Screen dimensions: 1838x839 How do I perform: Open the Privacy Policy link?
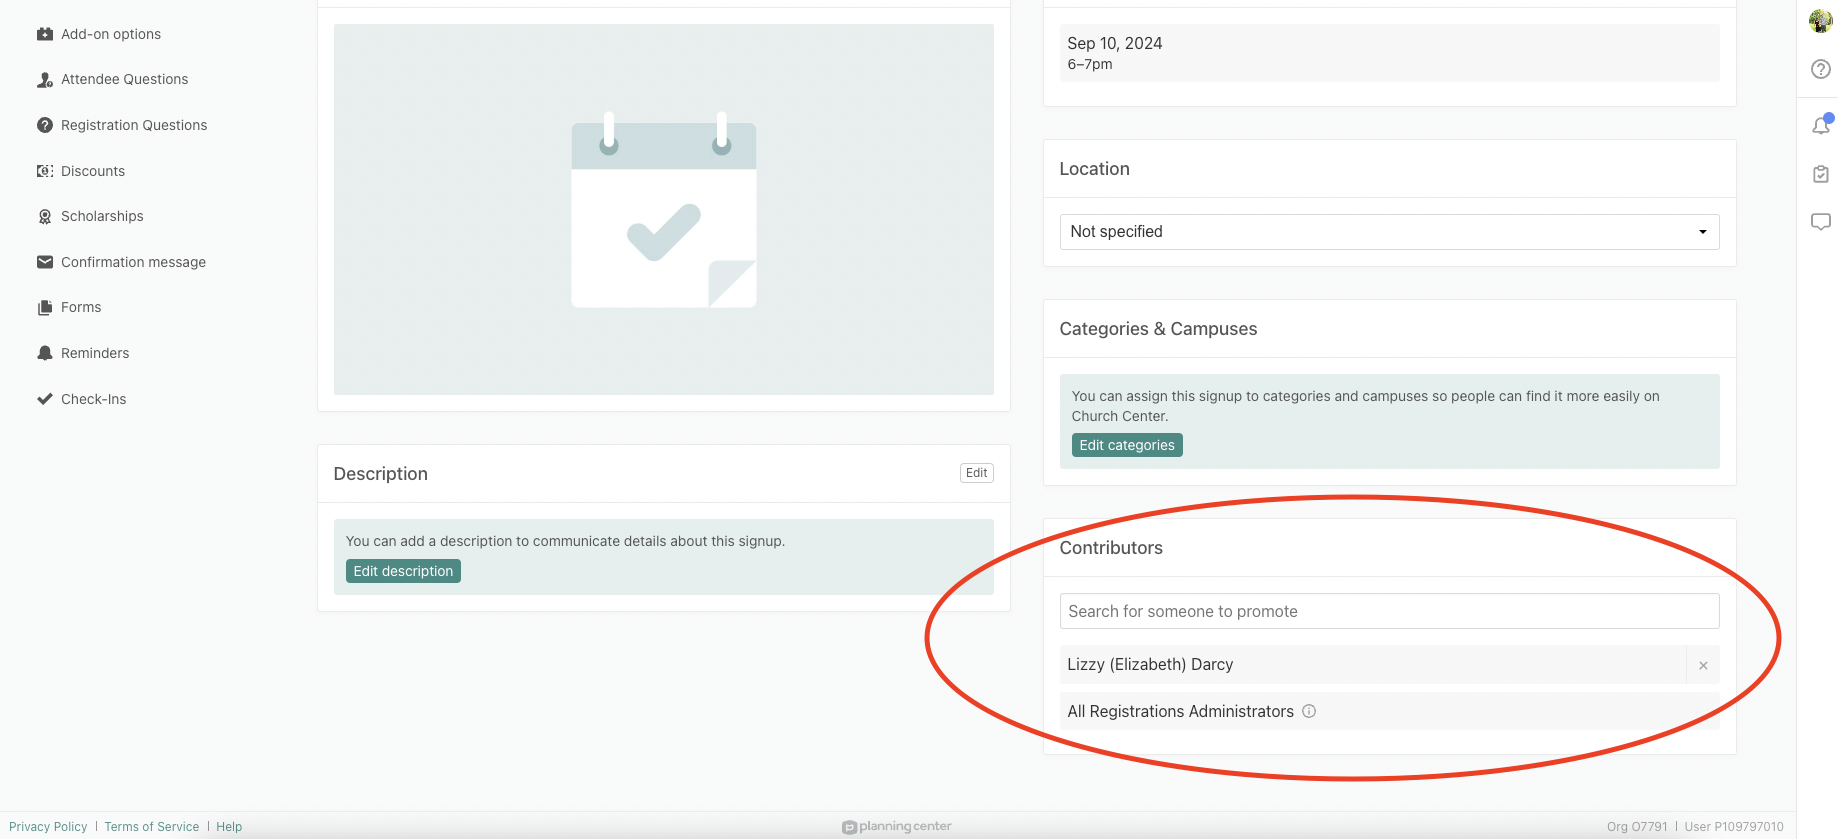tap(48, 827)
